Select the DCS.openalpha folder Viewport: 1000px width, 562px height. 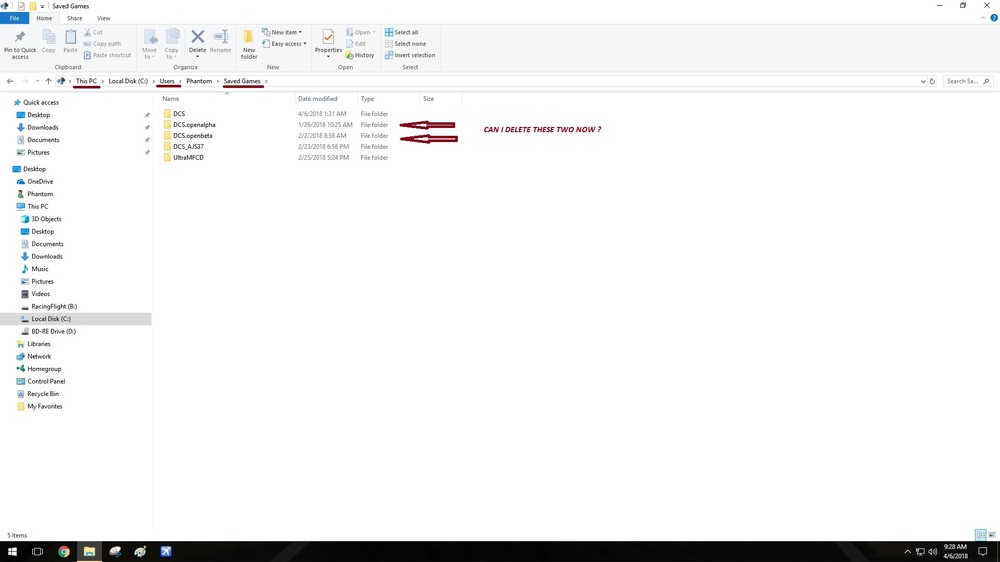pyautogui.click(x=194, y=124)
